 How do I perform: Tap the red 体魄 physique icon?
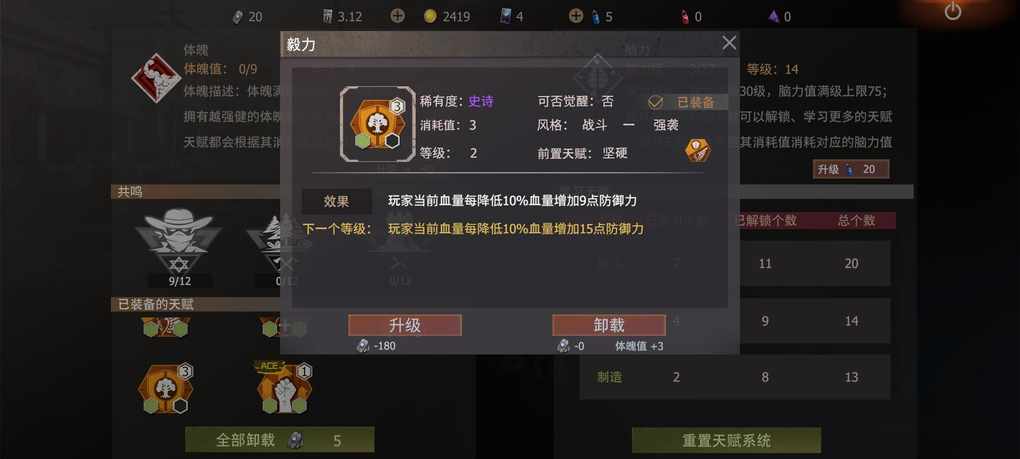pos(155,77)
